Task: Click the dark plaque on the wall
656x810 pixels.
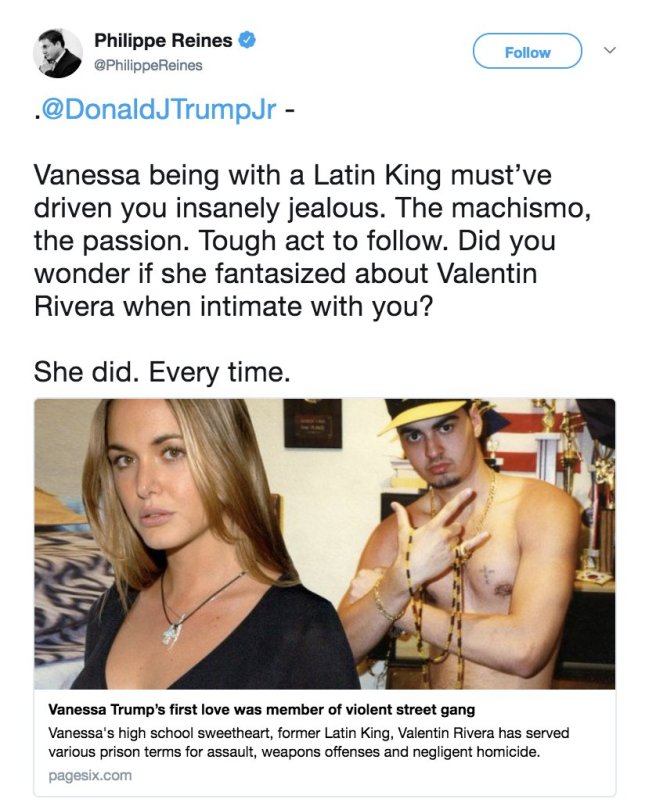Action: (311, 423)
